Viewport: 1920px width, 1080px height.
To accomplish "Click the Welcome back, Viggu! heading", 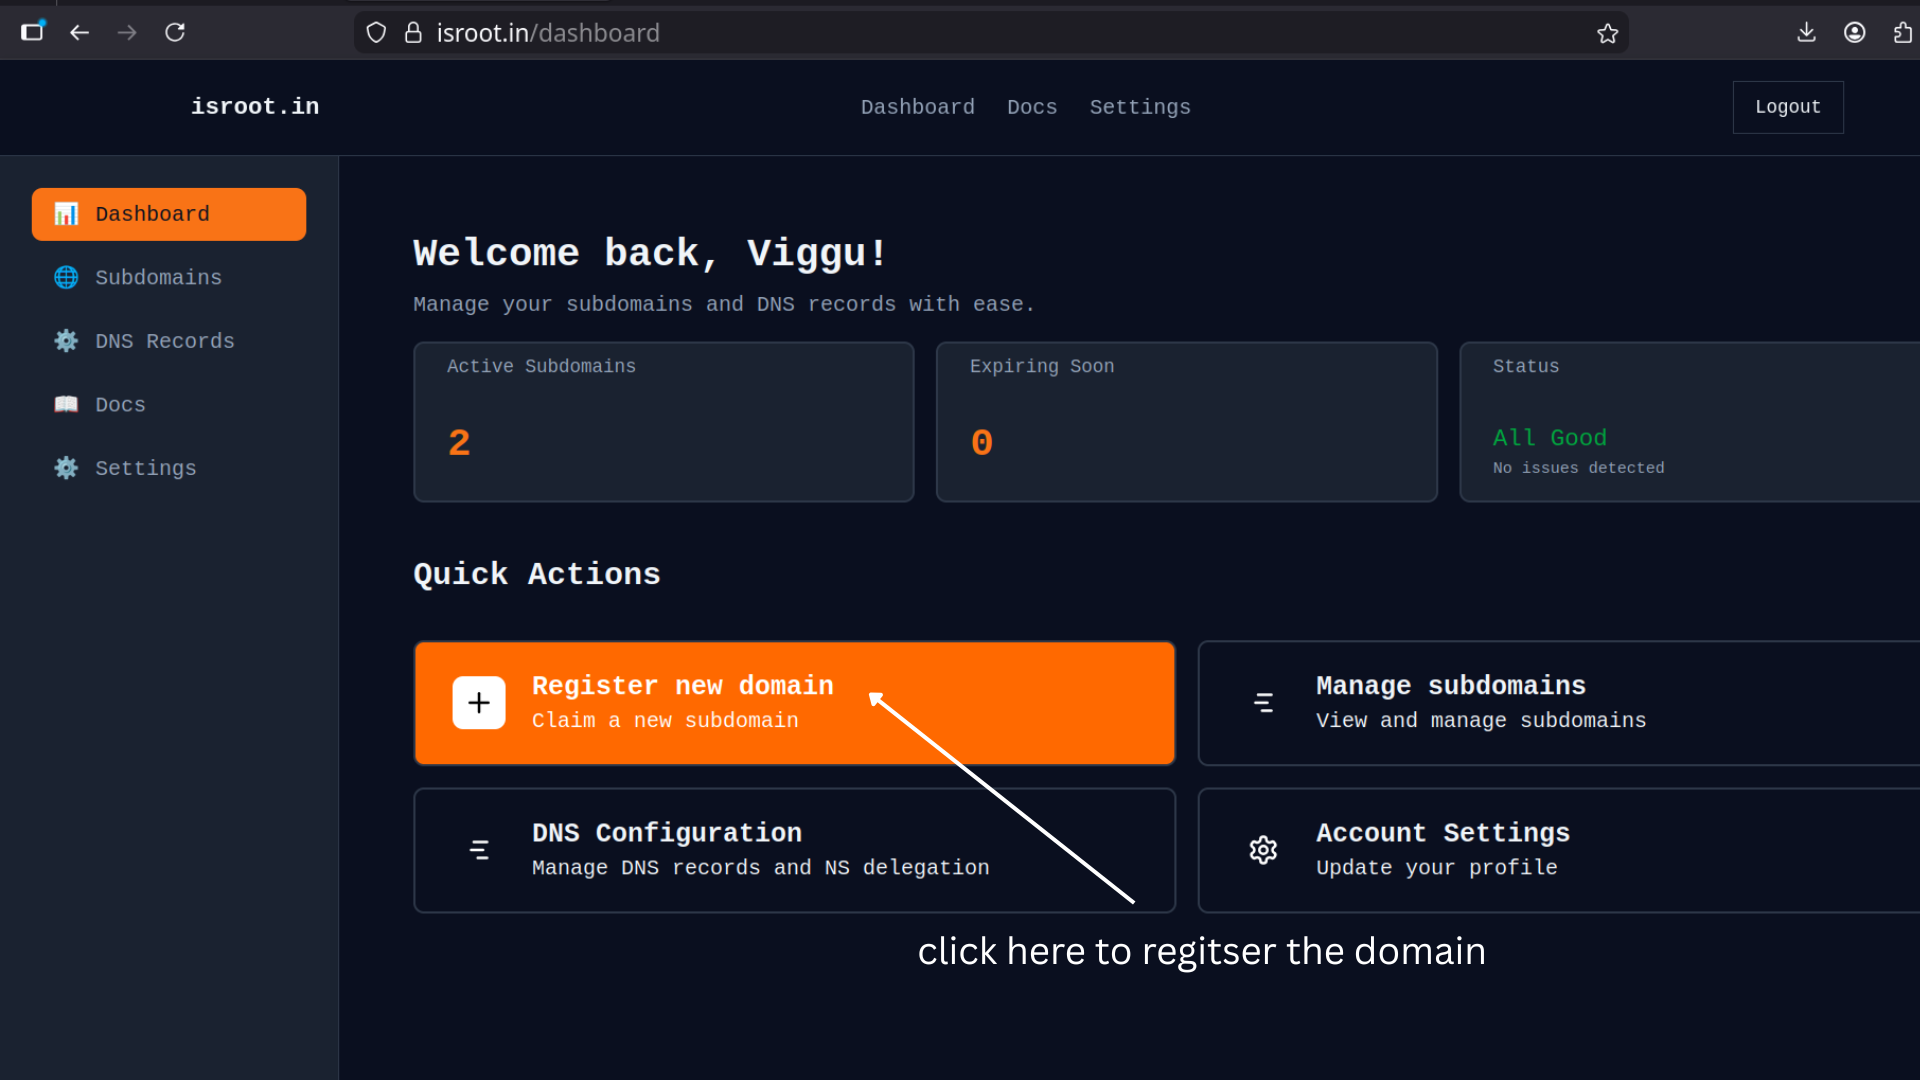I will (x=650, y=253).
